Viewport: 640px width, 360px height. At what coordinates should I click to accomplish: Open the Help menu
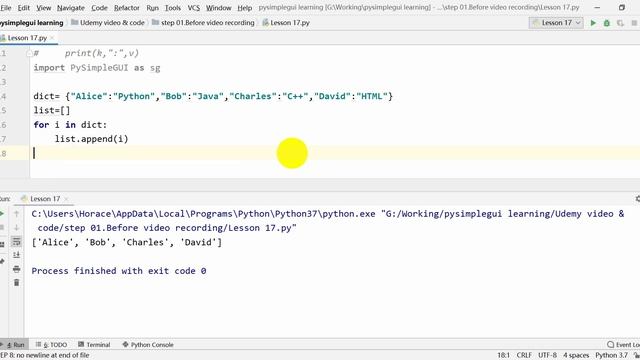(244, 8)
